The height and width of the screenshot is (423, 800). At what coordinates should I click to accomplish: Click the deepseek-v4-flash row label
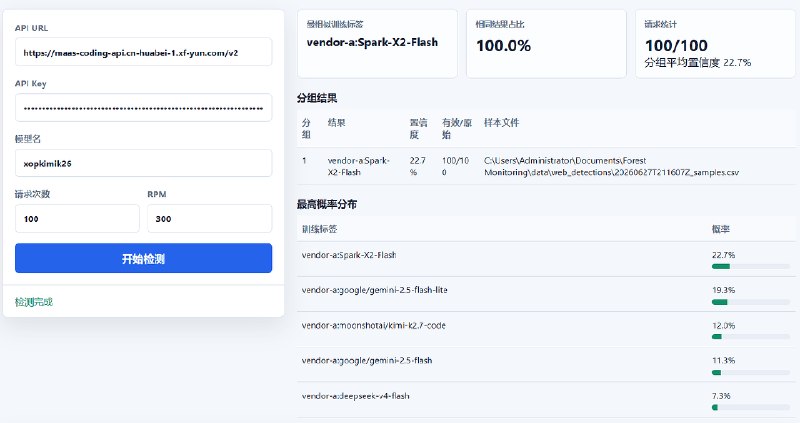355,395
